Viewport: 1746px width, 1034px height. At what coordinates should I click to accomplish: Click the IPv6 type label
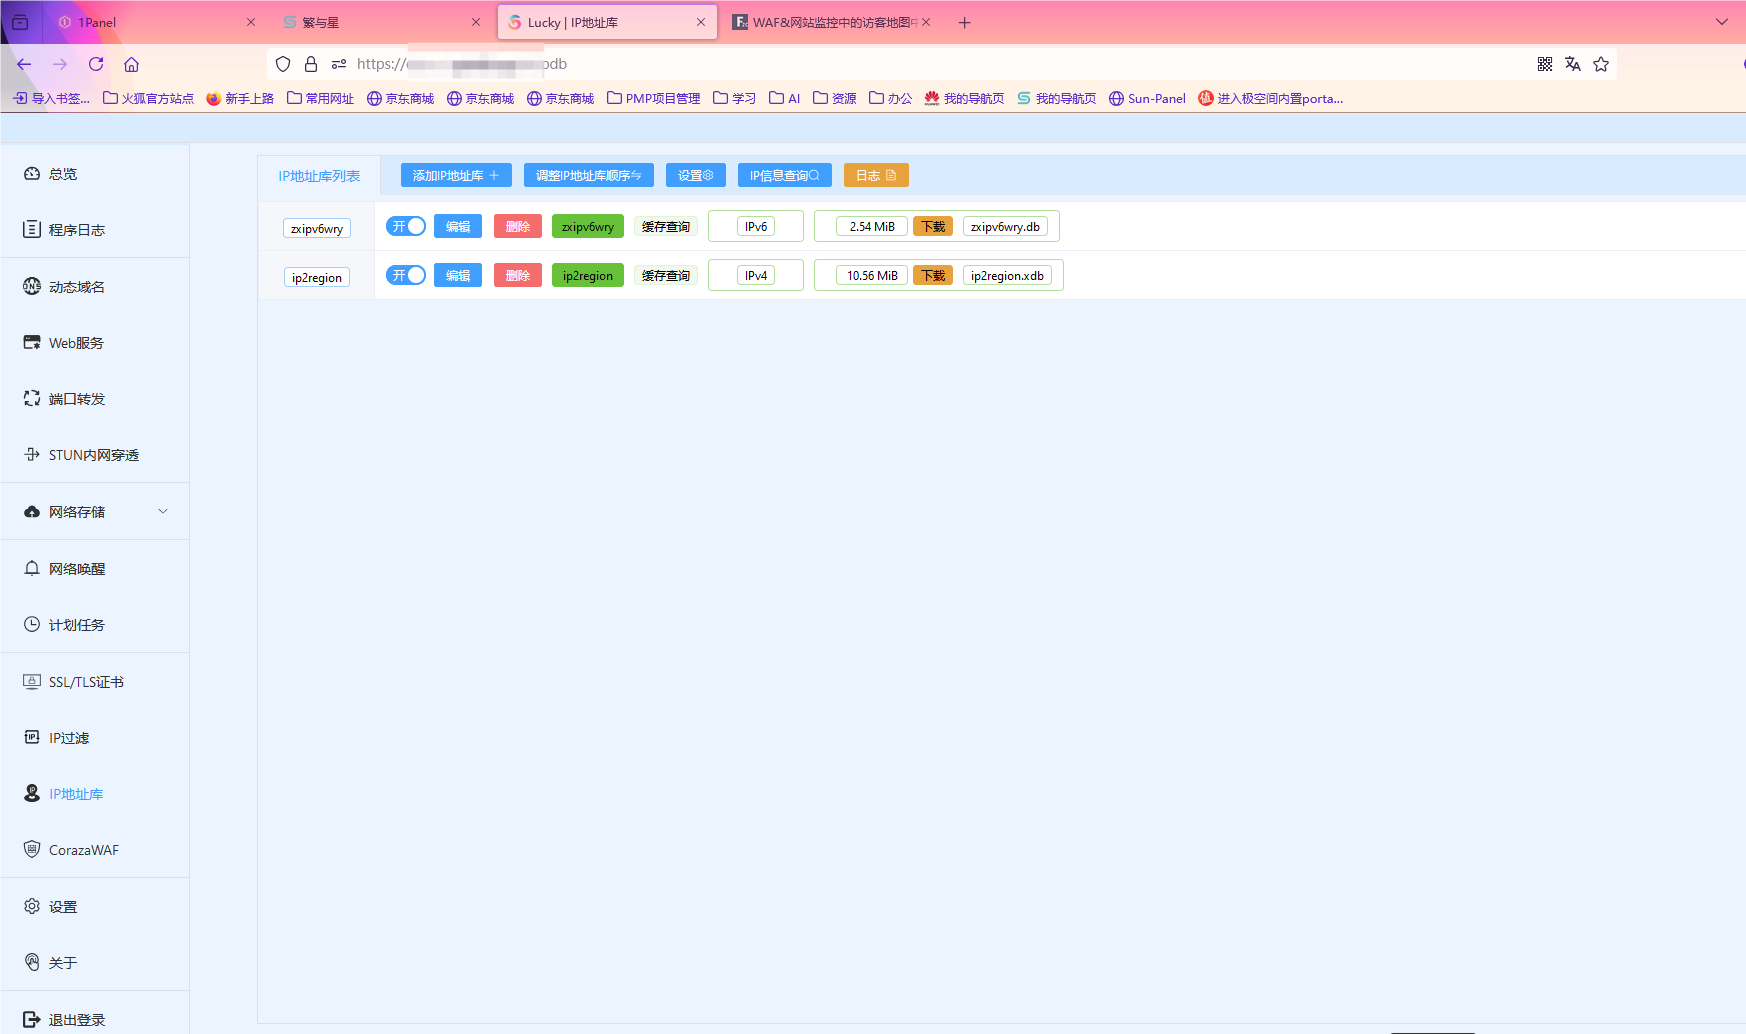tap(756, 226)
